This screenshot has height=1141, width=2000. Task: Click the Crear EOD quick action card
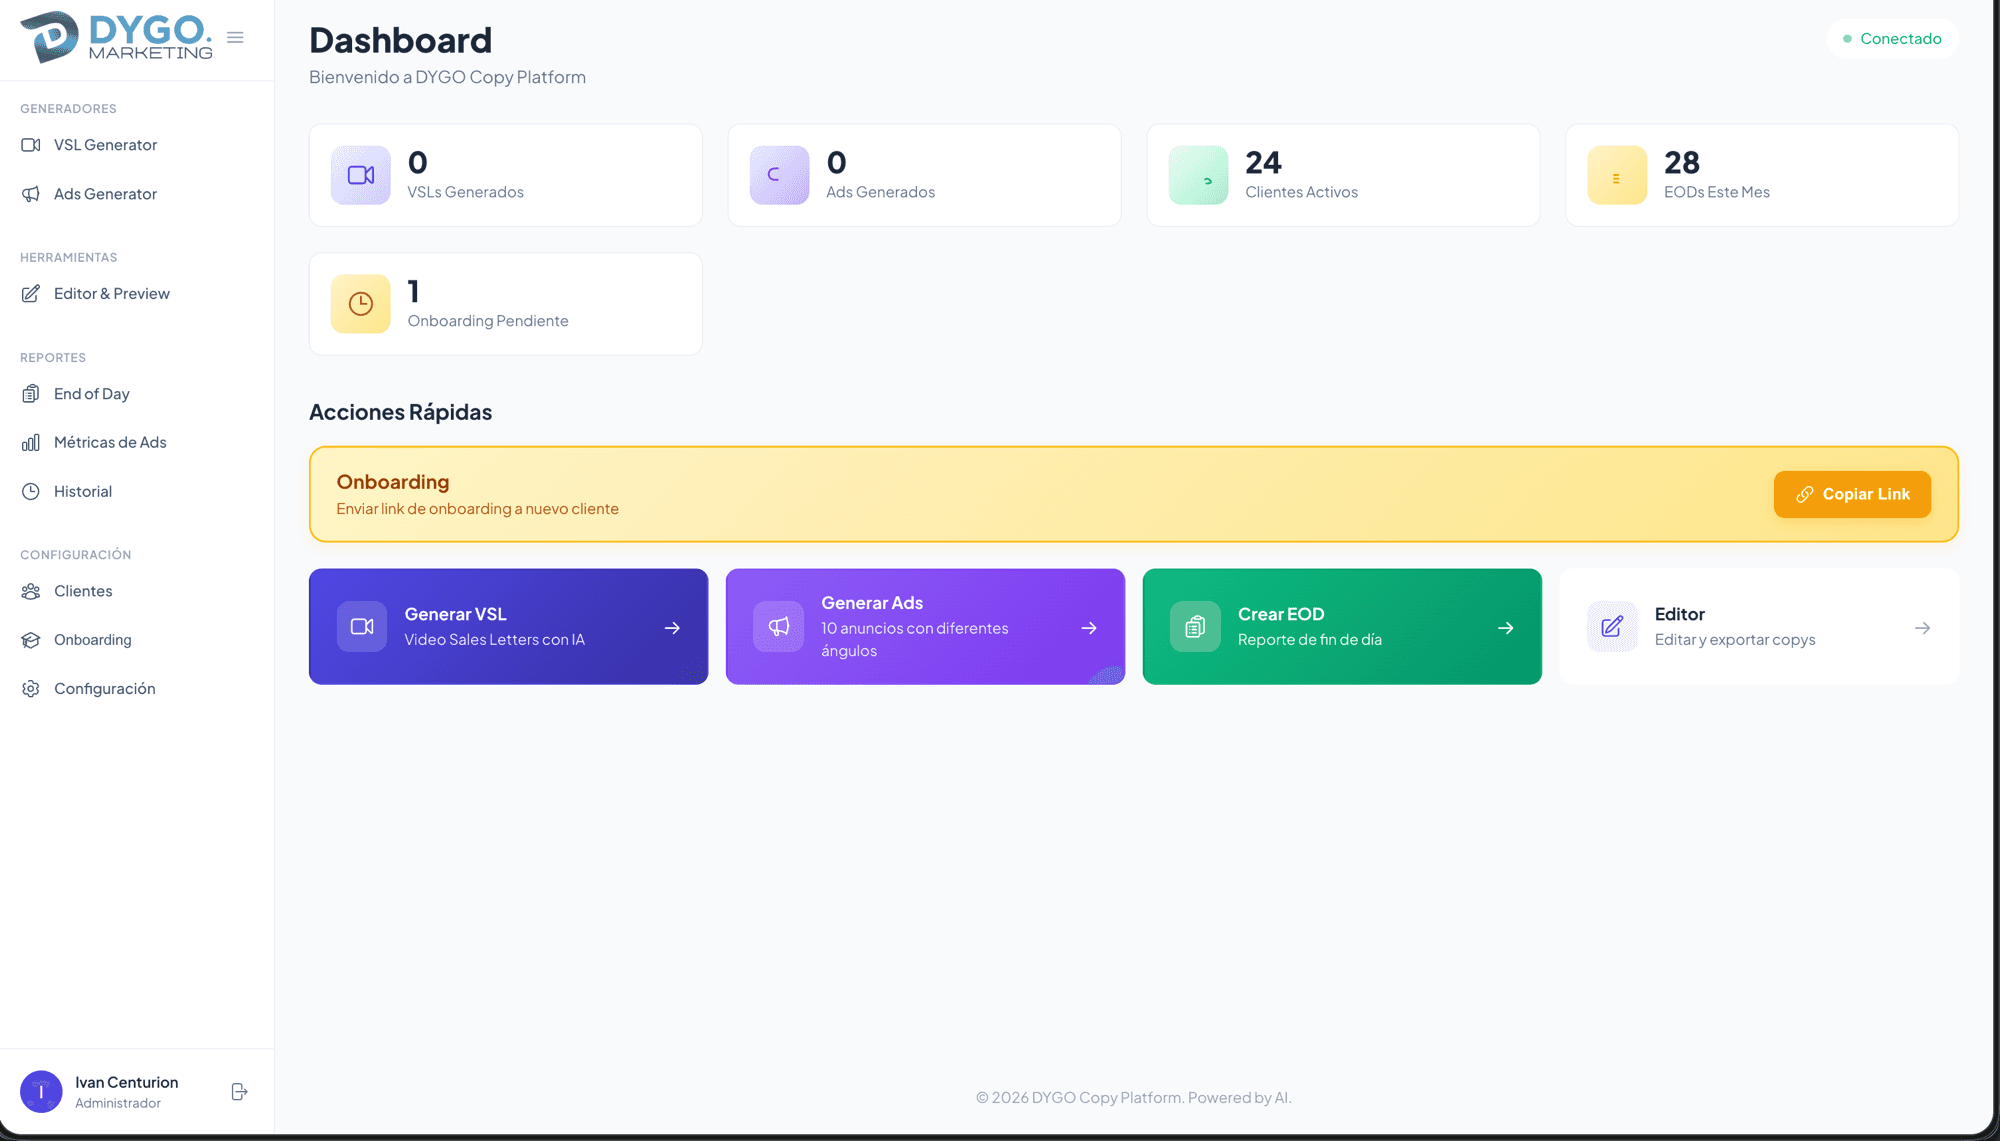click(1342, 627)
